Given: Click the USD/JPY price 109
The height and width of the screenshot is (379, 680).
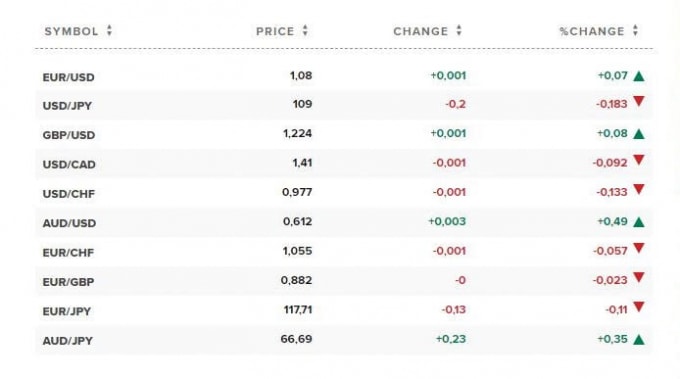Looking at the screenshot, I should 302,104.
